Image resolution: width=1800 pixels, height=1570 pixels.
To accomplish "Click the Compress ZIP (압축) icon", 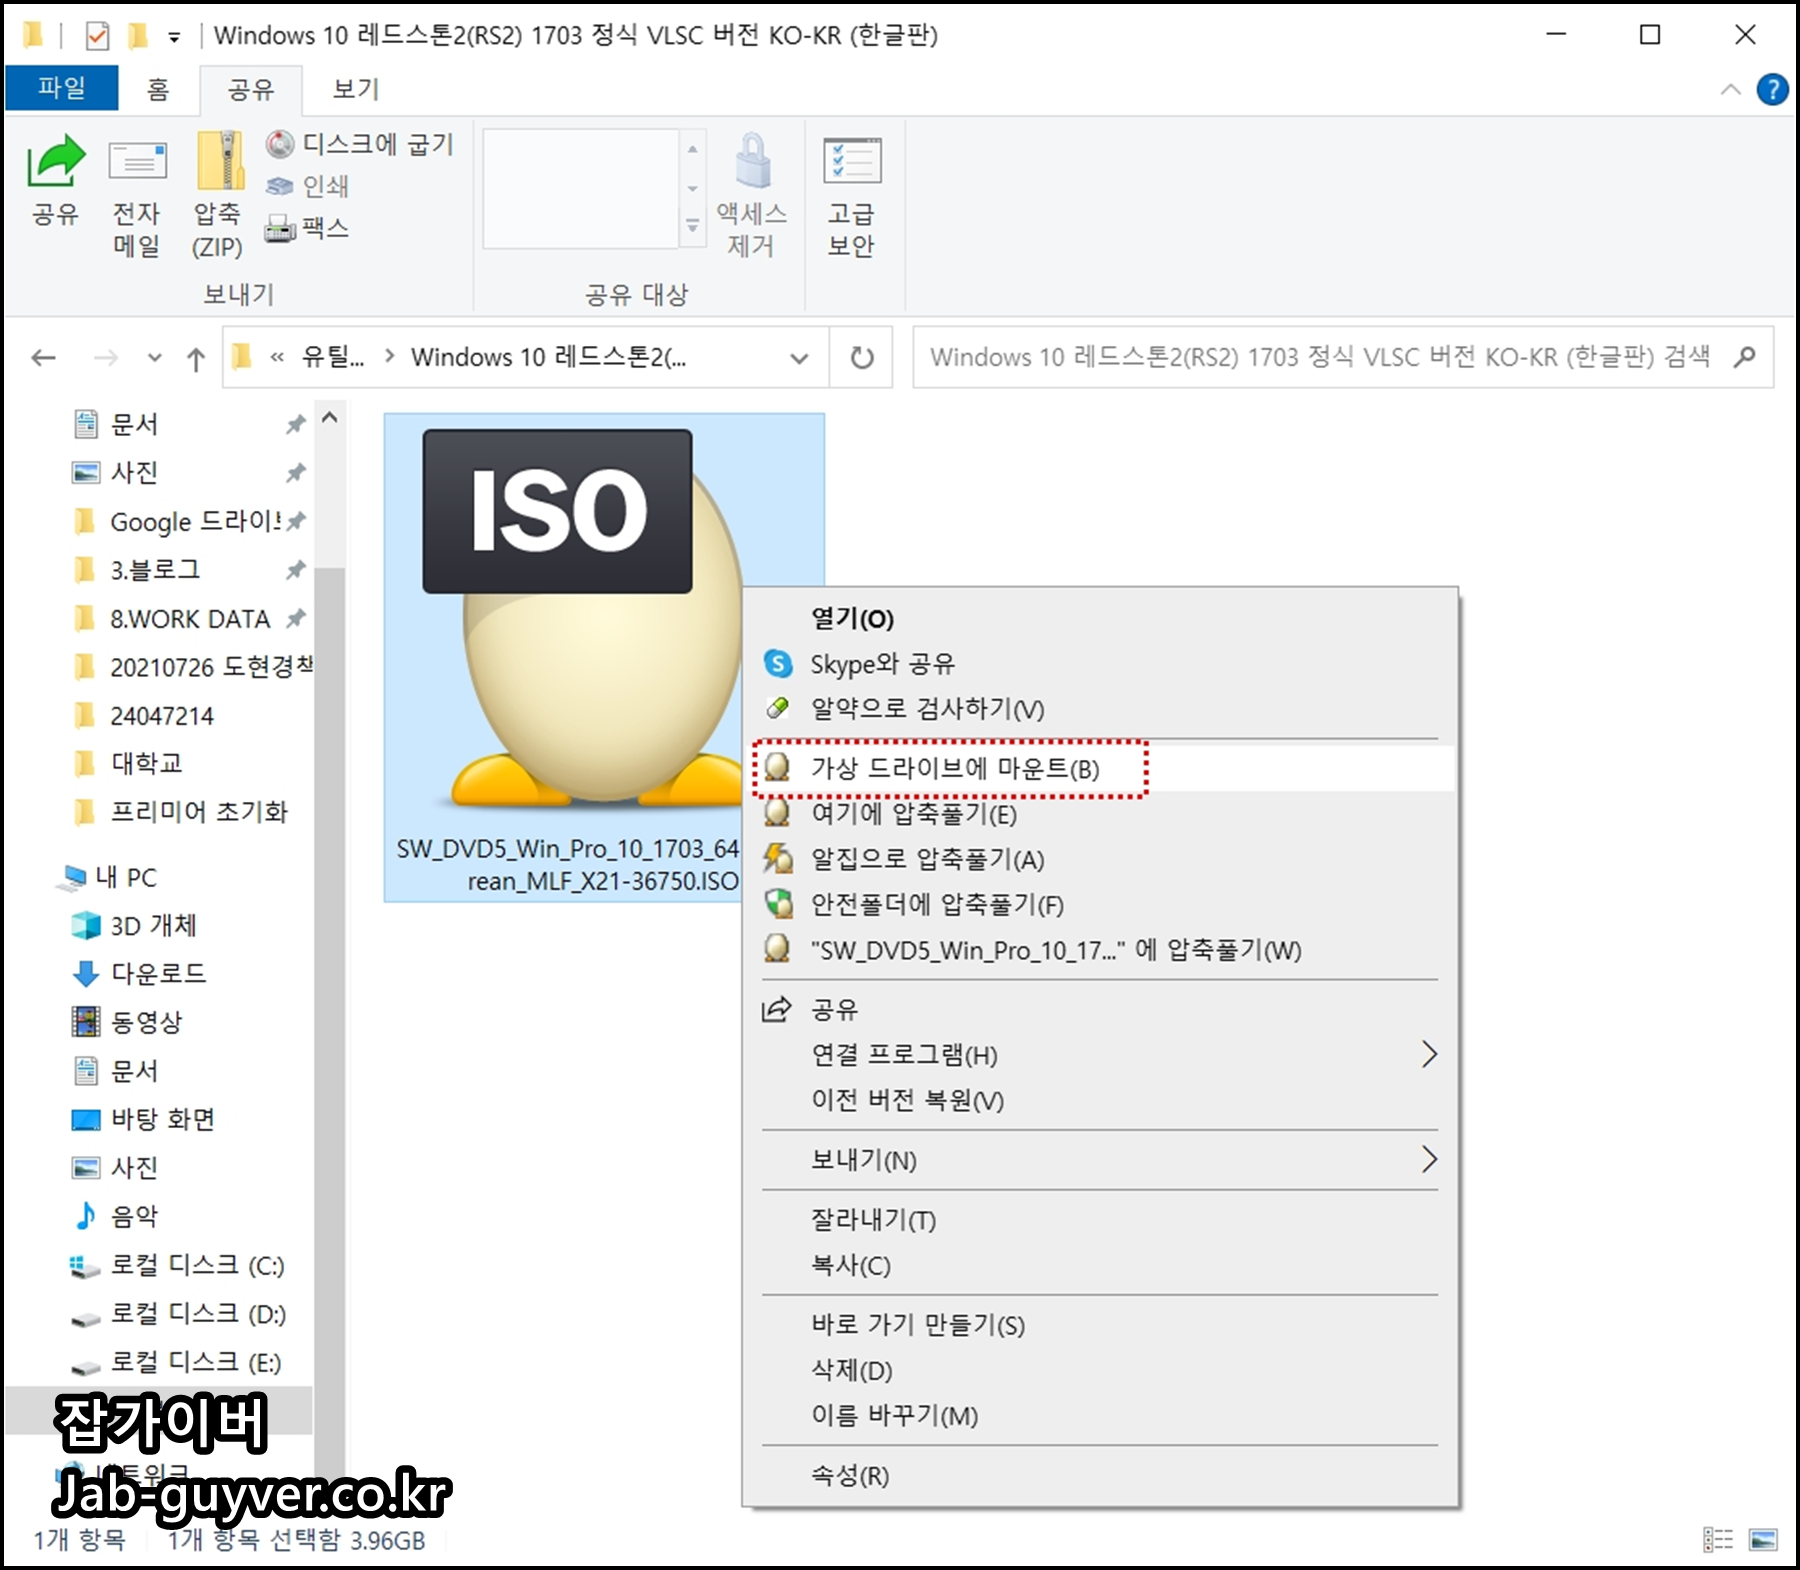I will tap(219, 160).
